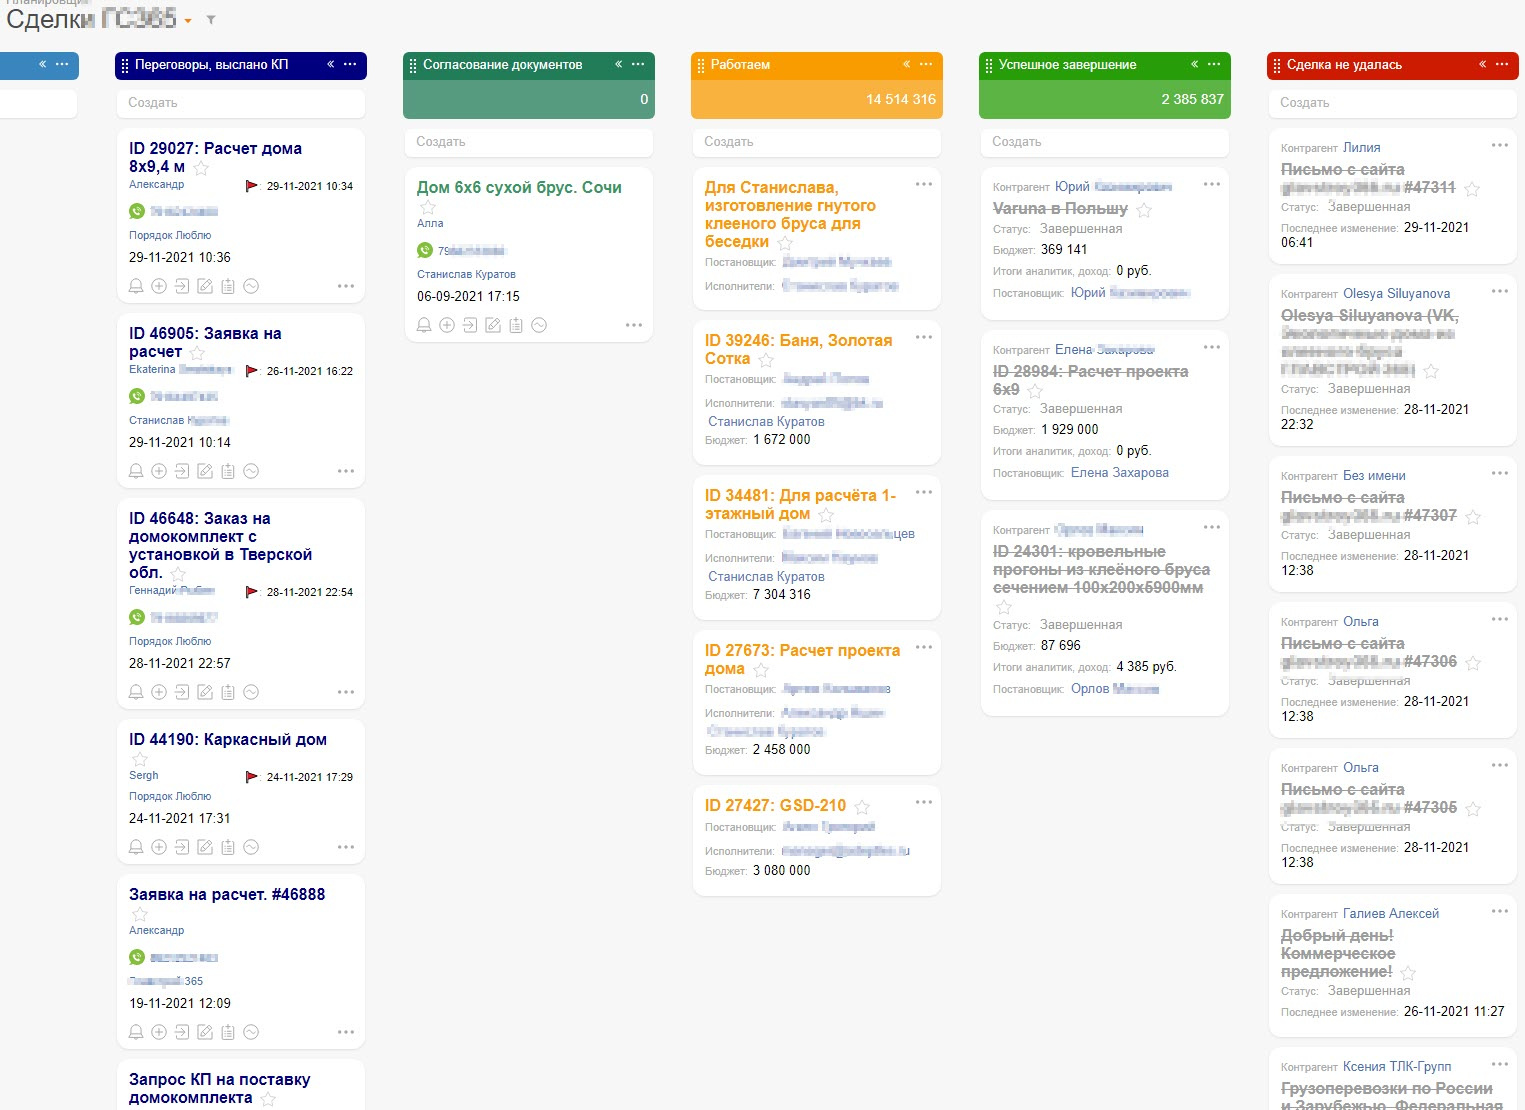Toggle the favorite star on ID 29027 card
Screen dimensions: 1525x1110
point(201,168)
